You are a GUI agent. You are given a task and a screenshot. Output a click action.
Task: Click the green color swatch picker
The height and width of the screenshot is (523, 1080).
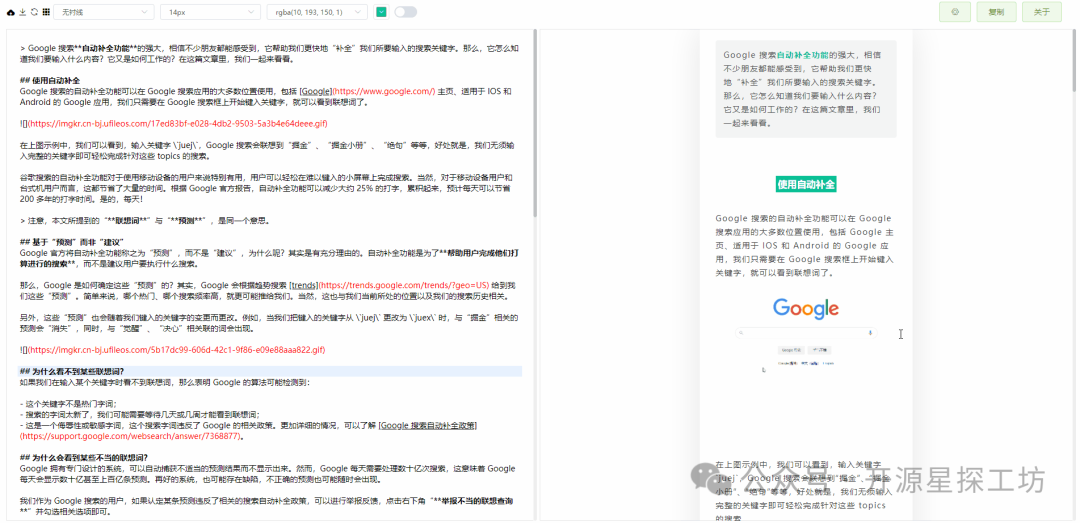pyautogui.click(x=381, y=12)
